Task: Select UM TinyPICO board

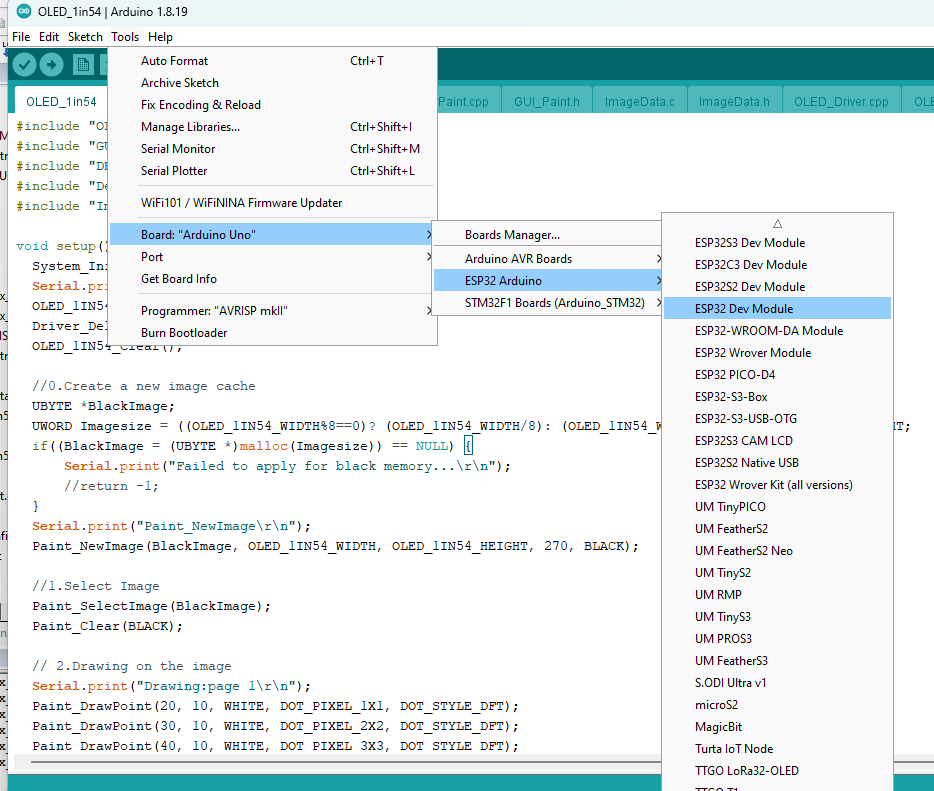Action: pyautogui.click(x=777, y=507)
